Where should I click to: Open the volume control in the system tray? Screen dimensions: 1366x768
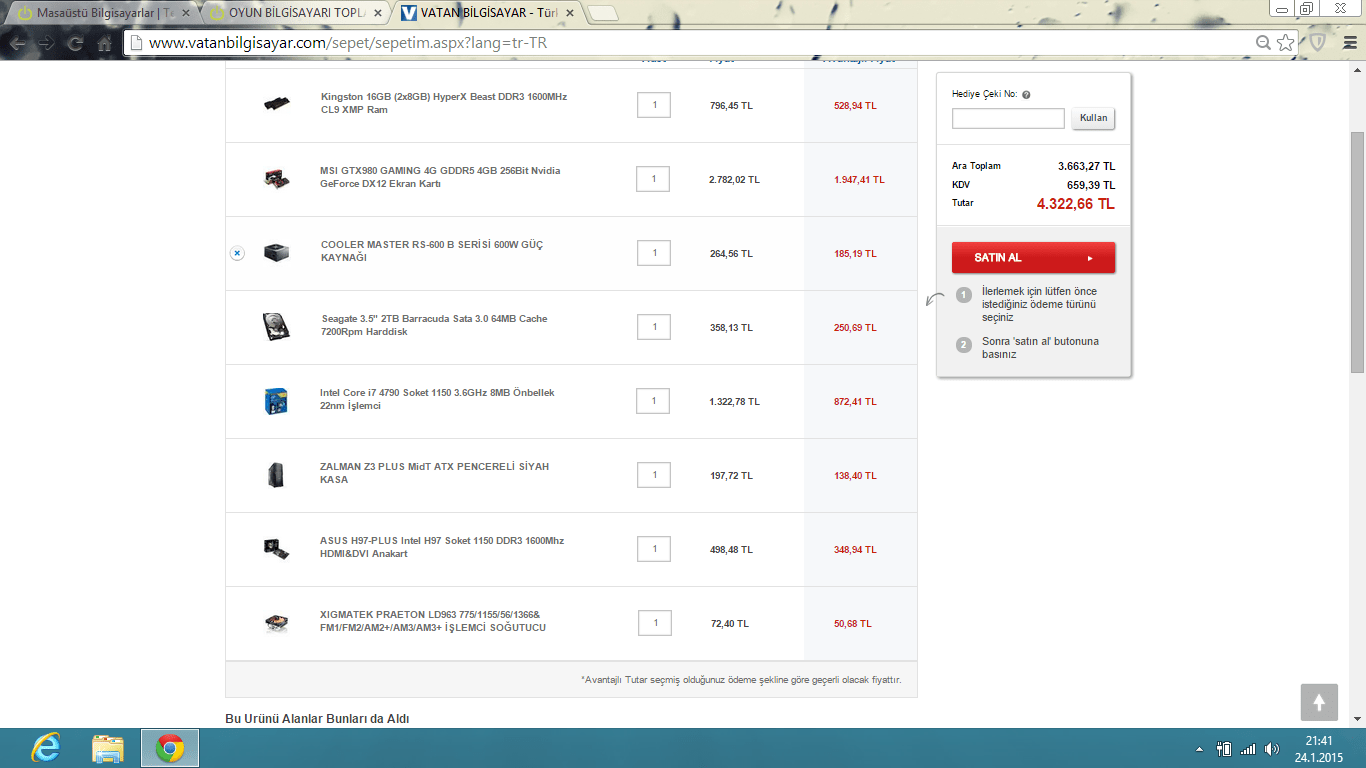click(x=1272, y=748)
